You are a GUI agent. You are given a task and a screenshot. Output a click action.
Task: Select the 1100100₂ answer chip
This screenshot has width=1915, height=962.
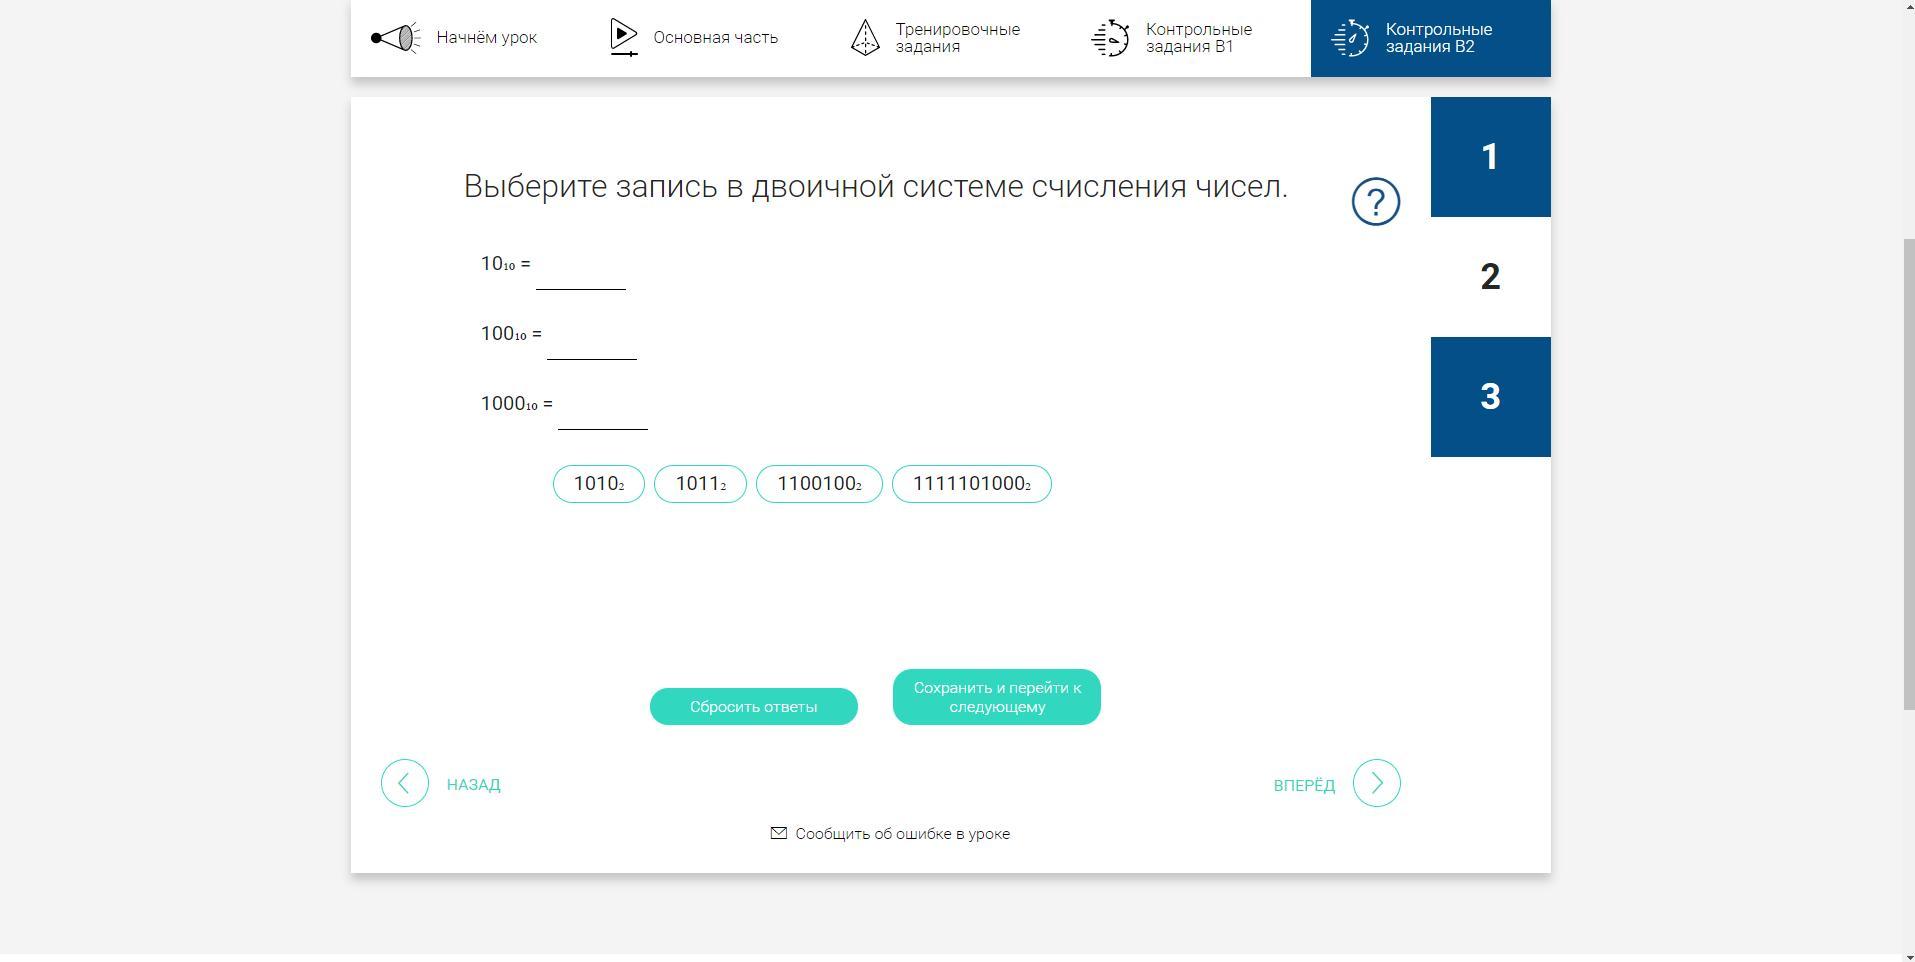819,484
